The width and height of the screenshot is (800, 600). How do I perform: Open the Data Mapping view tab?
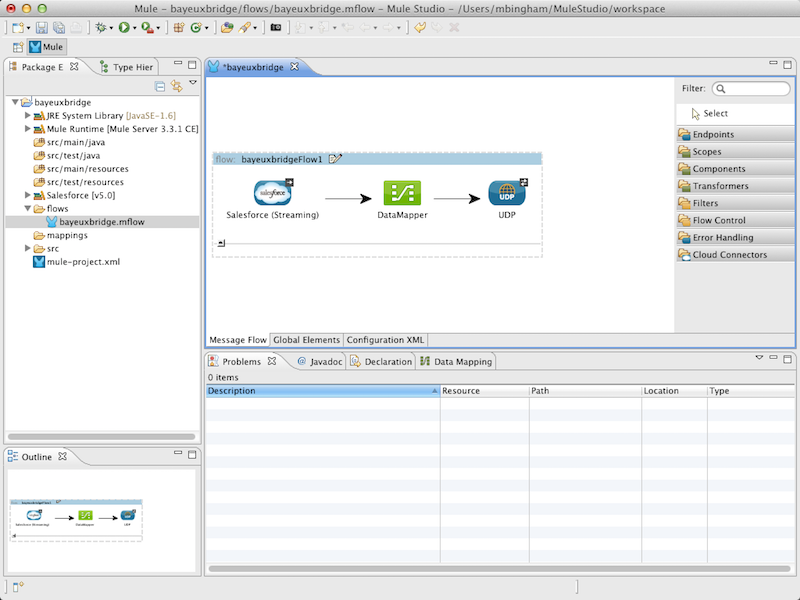[457, 361]
